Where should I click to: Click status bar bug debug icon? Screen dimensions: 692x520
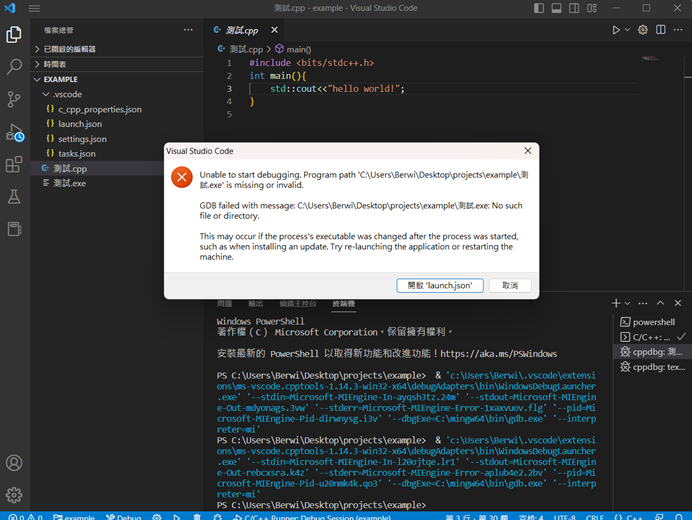218,516
